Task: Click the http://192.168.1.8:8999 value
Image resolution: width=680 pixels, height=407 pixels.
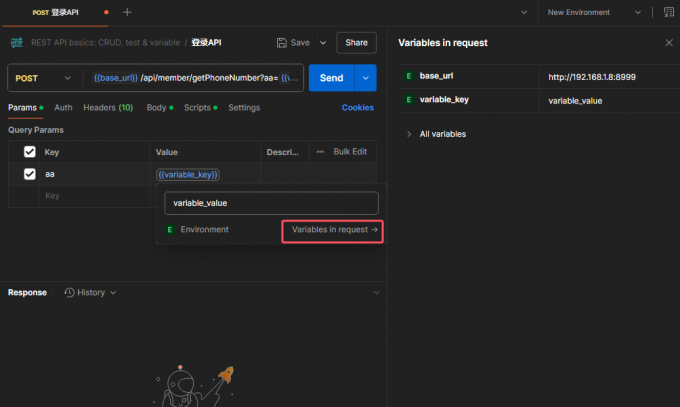Action: point(592,77)
